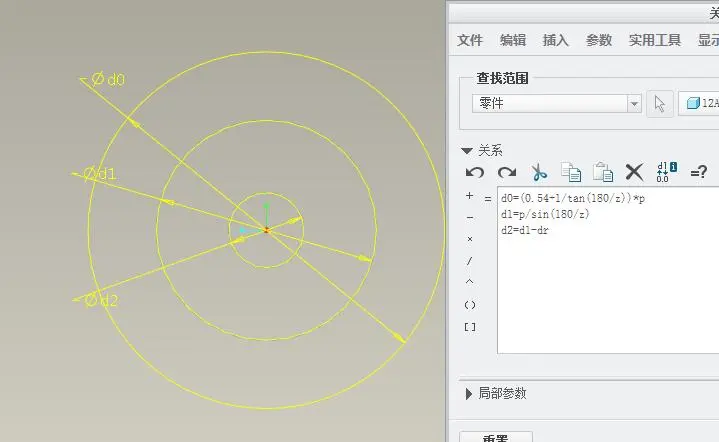Click the undo arrow in relations toolbar

pos(475,172)
